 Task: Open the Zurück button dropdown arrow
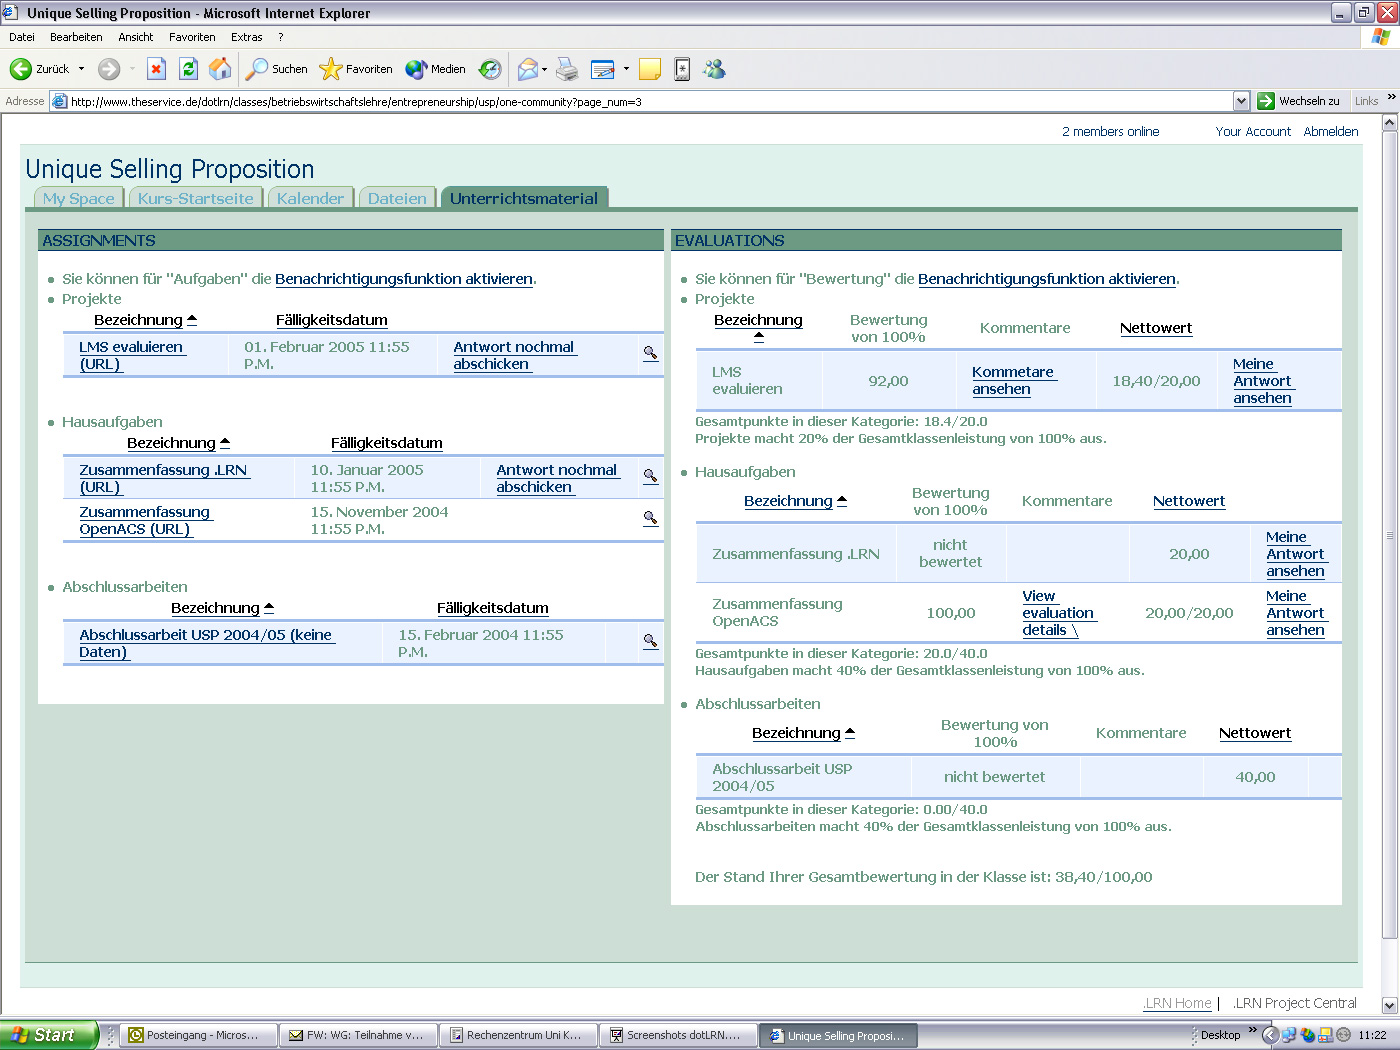(82, 69)
